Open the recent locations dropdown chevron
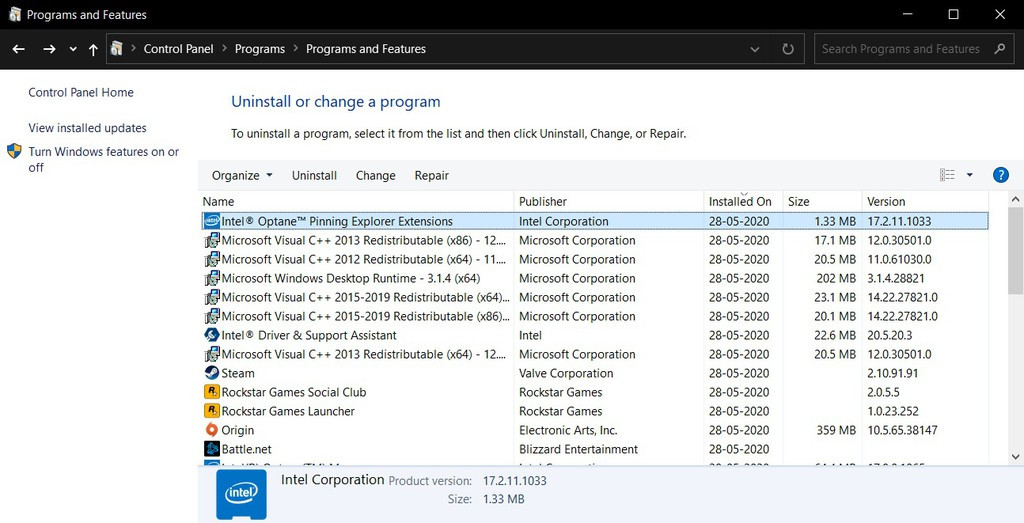Image resolution: width=1024 pixels, height=523 pixels. pos(73,49)
